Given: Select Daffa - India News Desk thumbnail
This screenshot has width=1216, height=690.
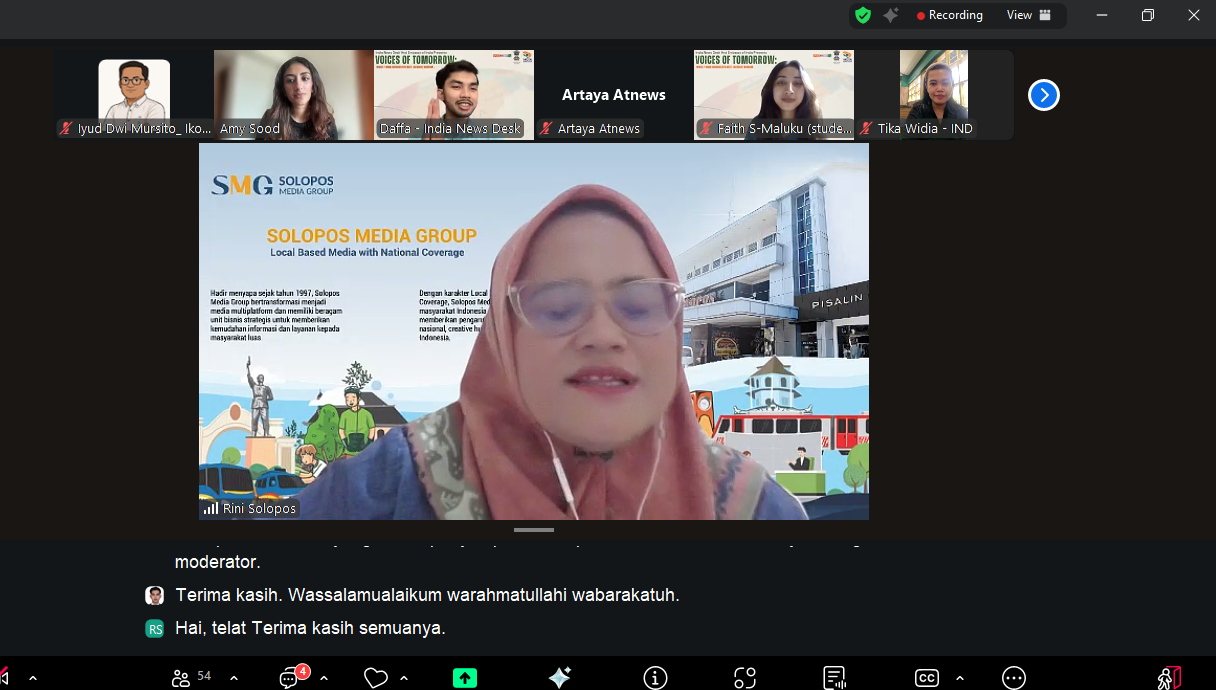Looking at the screenshot, I should click(454, 95).
